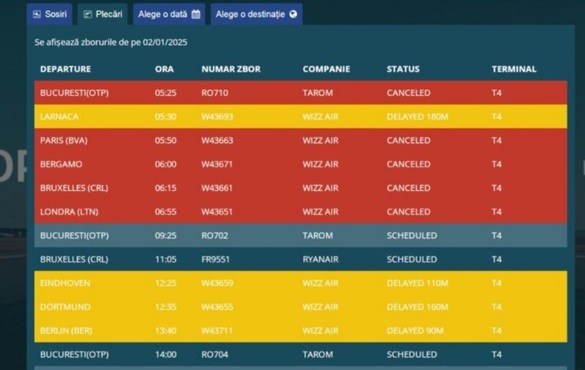The width and height of the screenshot is (585, 370).
Task: Expand the Alege o destinație selector
Action: (x=257, y=14)
